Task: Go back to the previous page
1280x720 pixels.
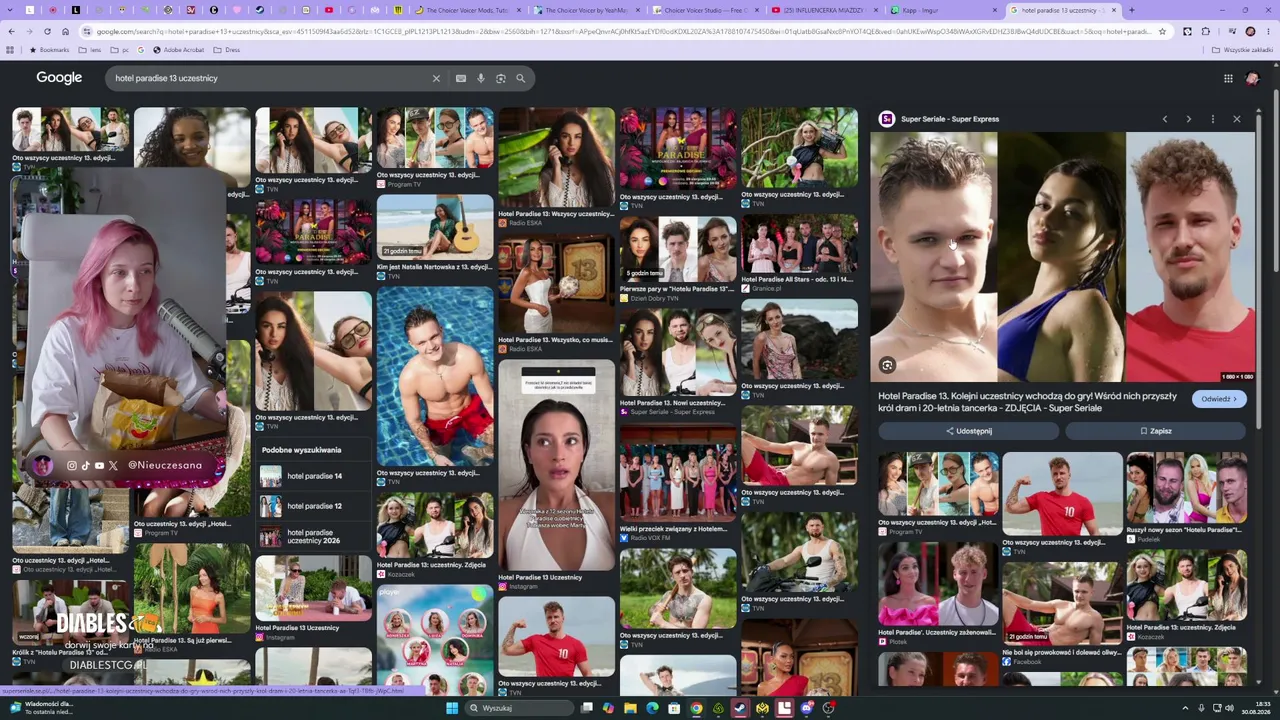Action: pyautogui.click(x=11, y=31)
